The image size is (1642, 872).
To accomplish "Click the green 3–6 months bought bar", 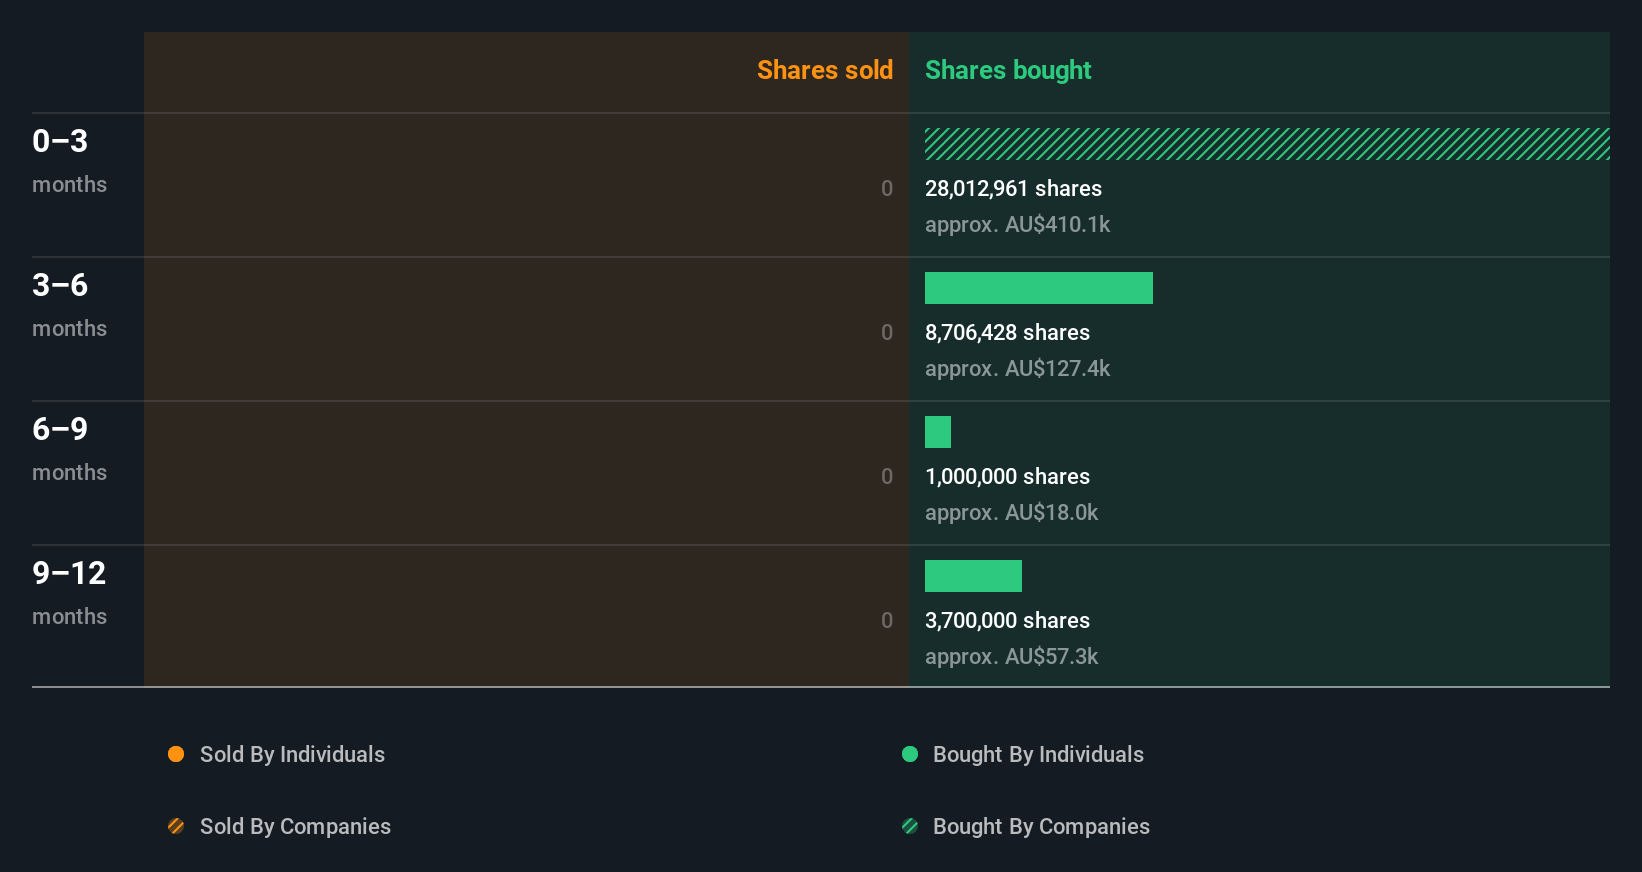I will pos(1039,288).
